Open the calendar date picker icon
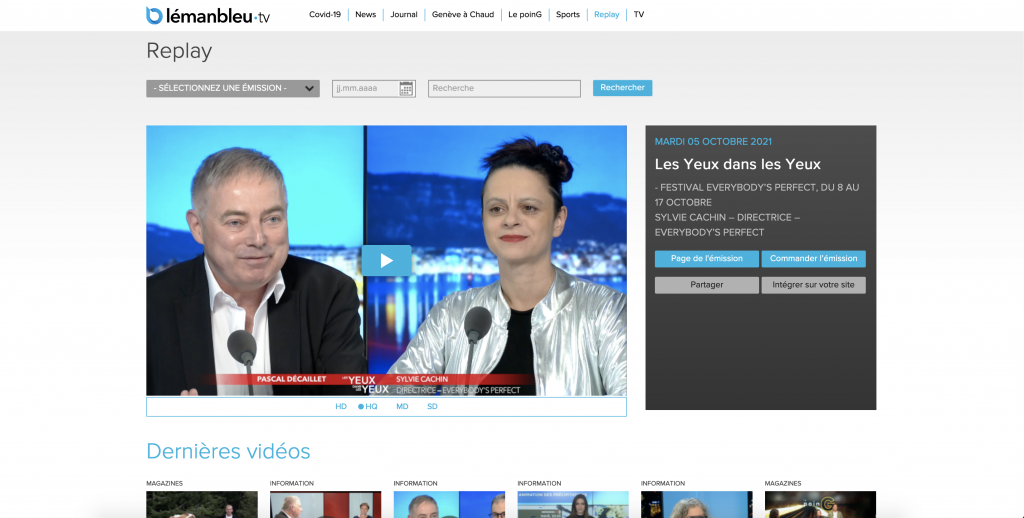 tap(406, 89)
